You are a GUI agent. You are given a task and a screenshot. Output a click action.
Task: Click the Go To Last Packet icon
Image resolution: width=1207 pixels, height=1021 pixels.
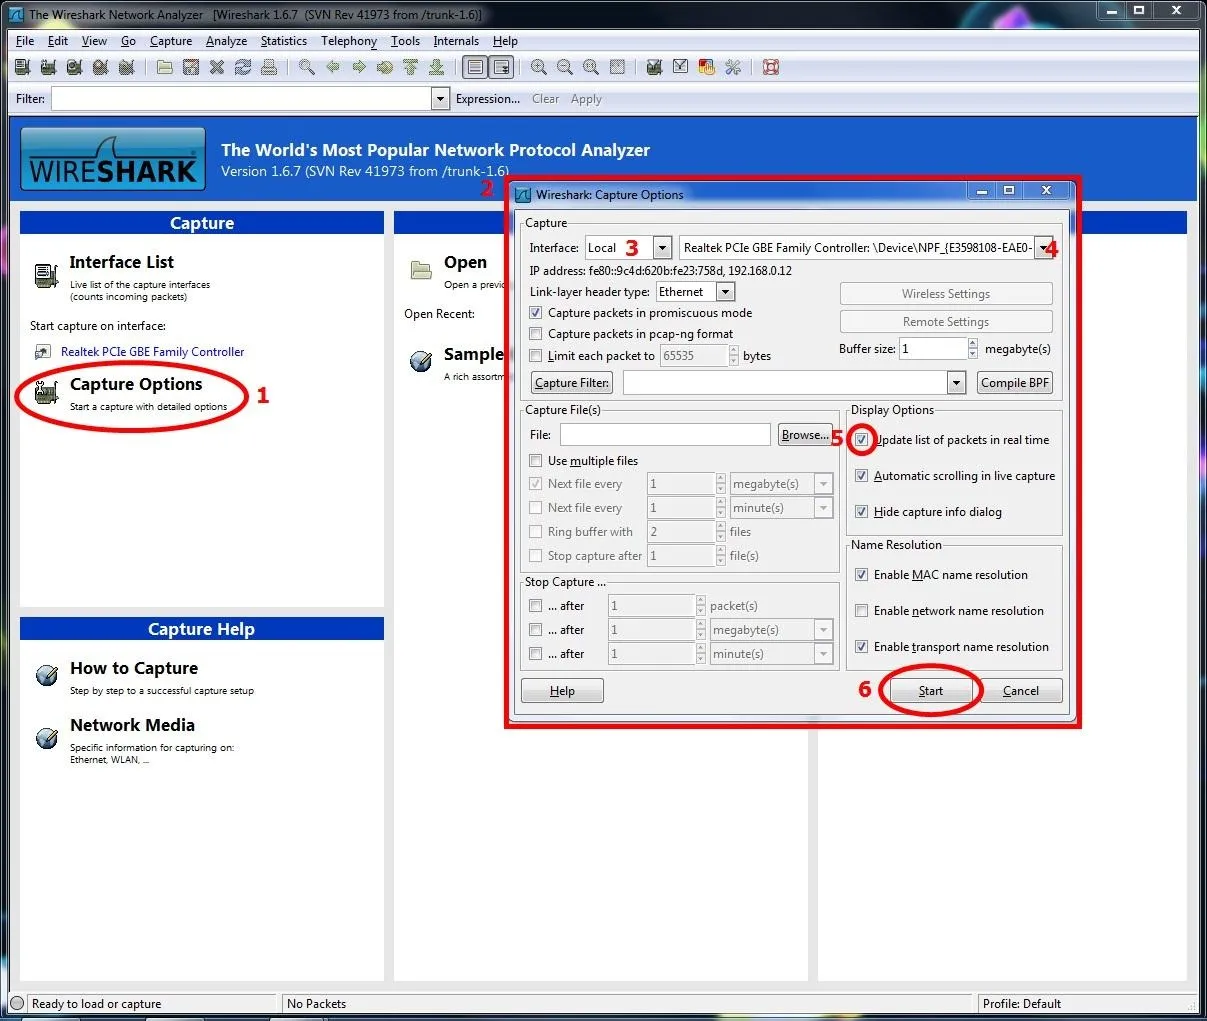coord(437,67)
